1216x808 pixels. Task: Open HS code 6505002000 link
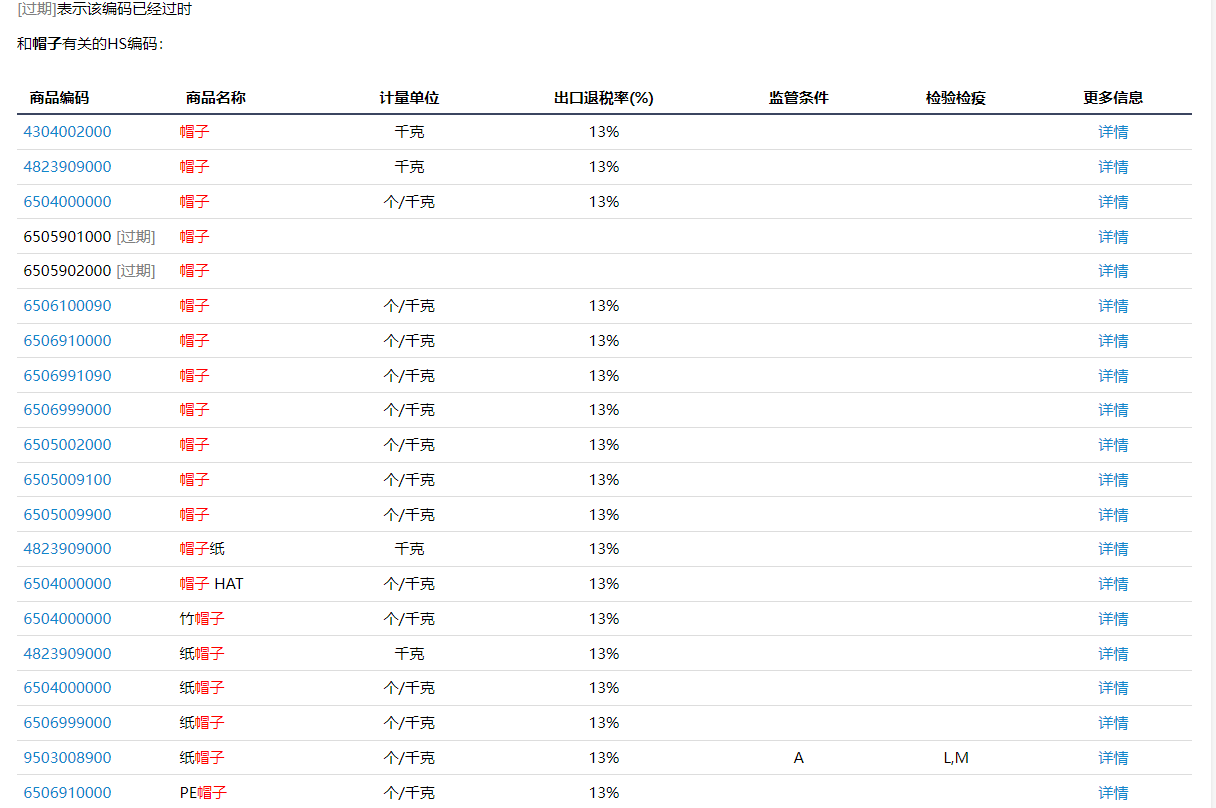tap(67, 445)
